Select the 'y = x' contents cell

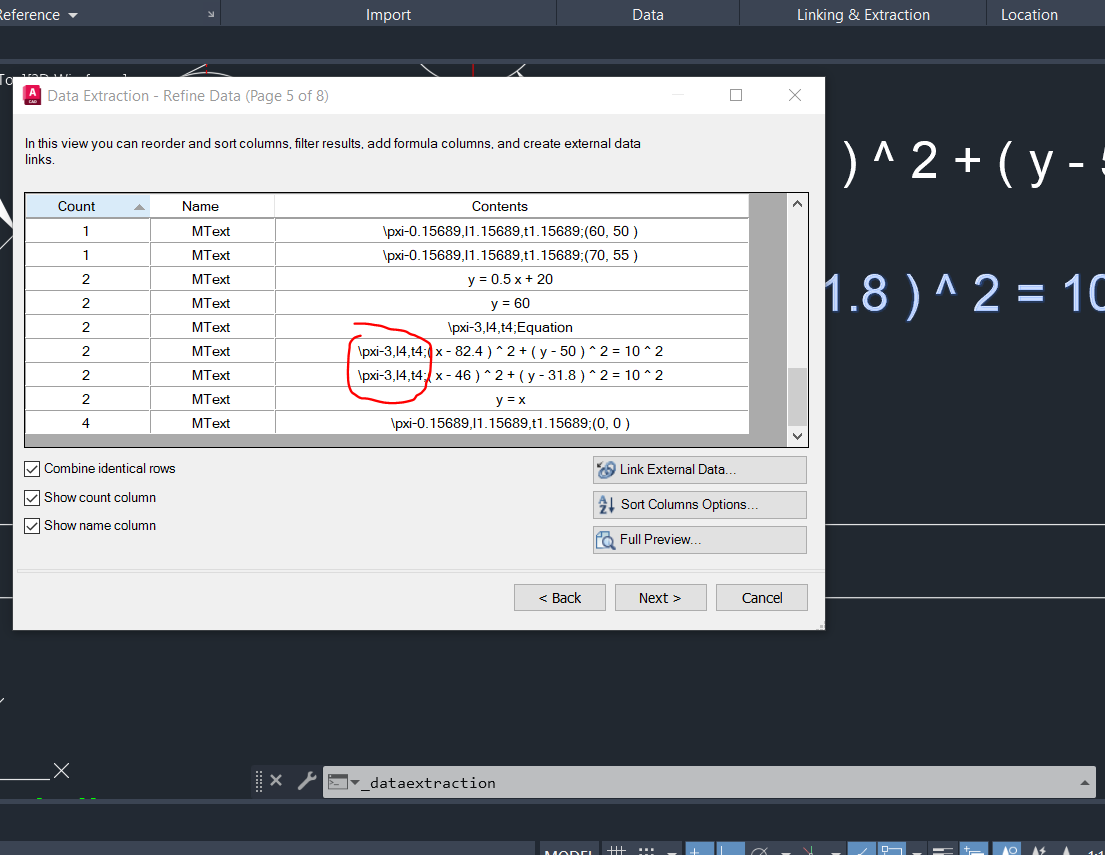pos(511,399)
